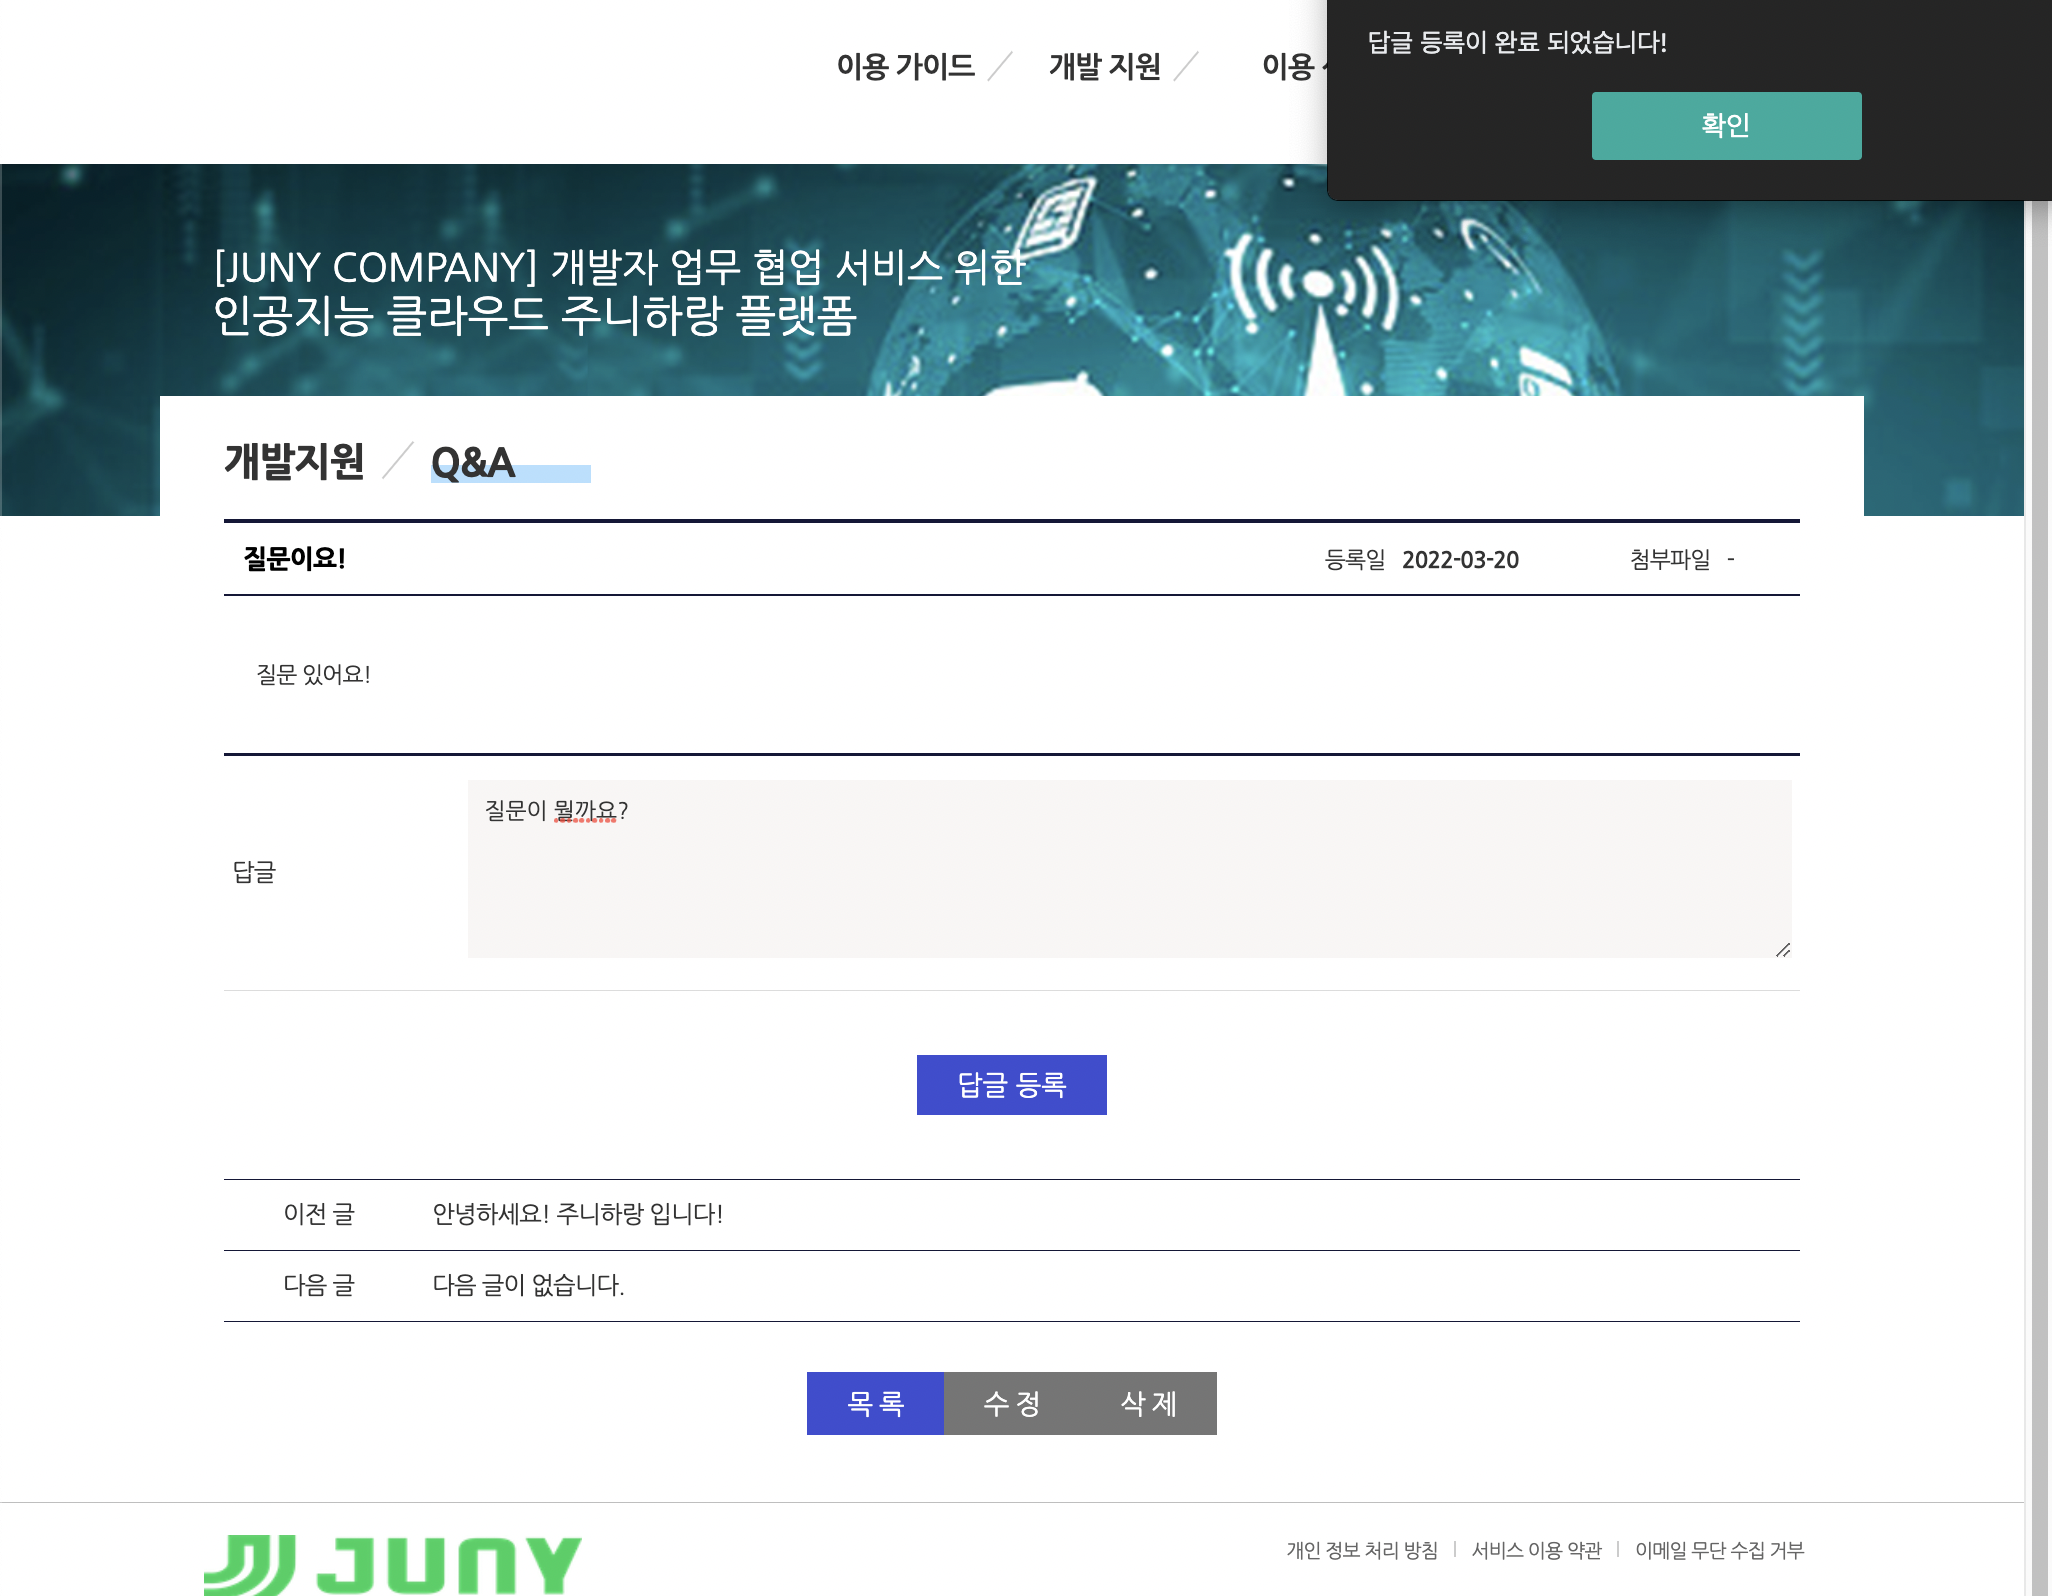Click the 수정 edit button
Screen dimensions: 2052x1596
point(1012,1403)
